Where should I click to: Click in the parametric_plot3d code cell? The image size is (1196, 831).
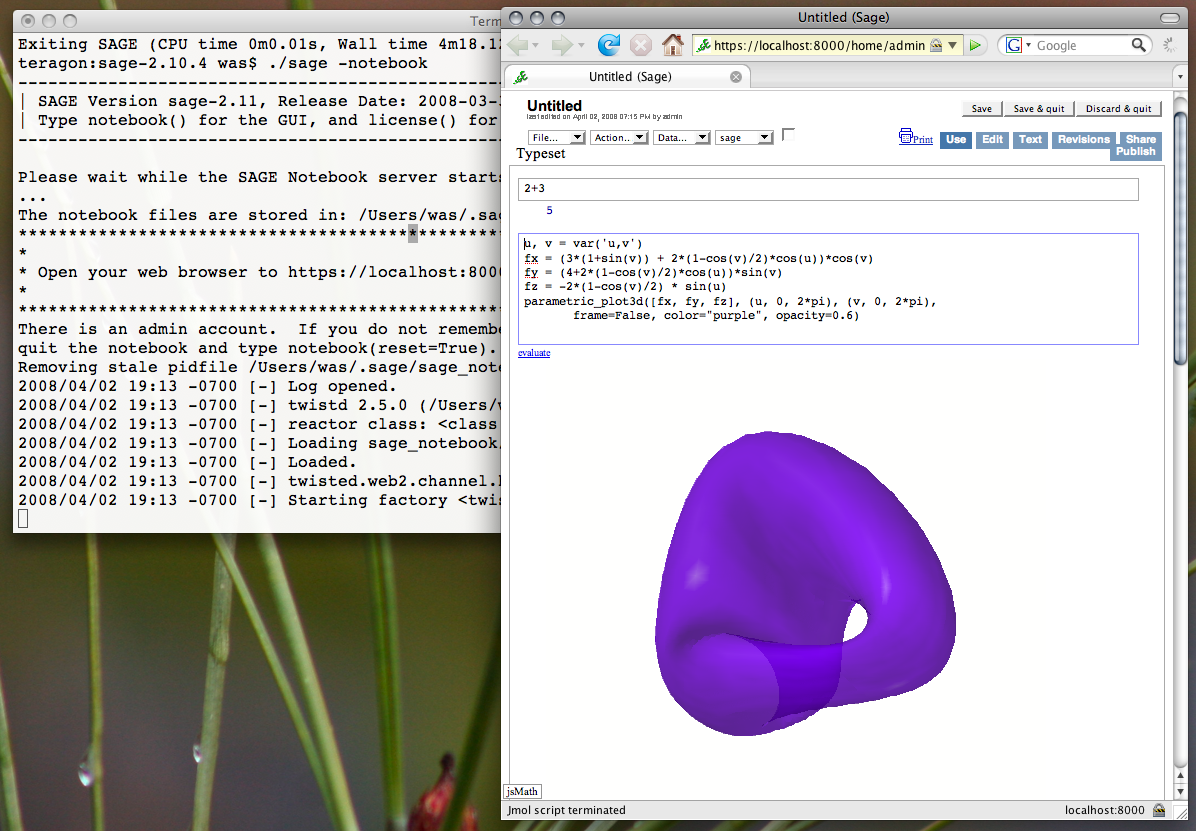pos(828,289)
